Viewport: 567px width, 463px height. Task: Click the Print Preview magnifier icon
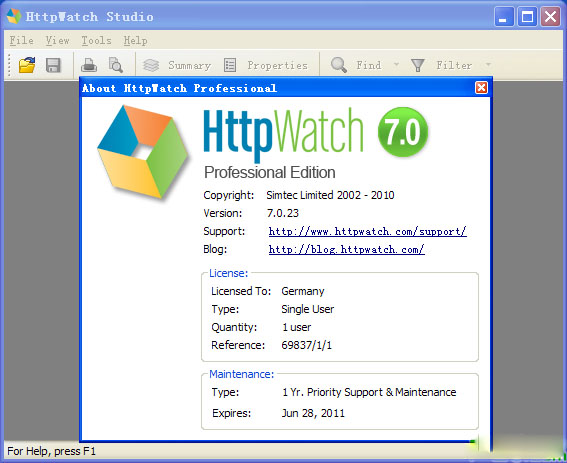pos(116,65)
